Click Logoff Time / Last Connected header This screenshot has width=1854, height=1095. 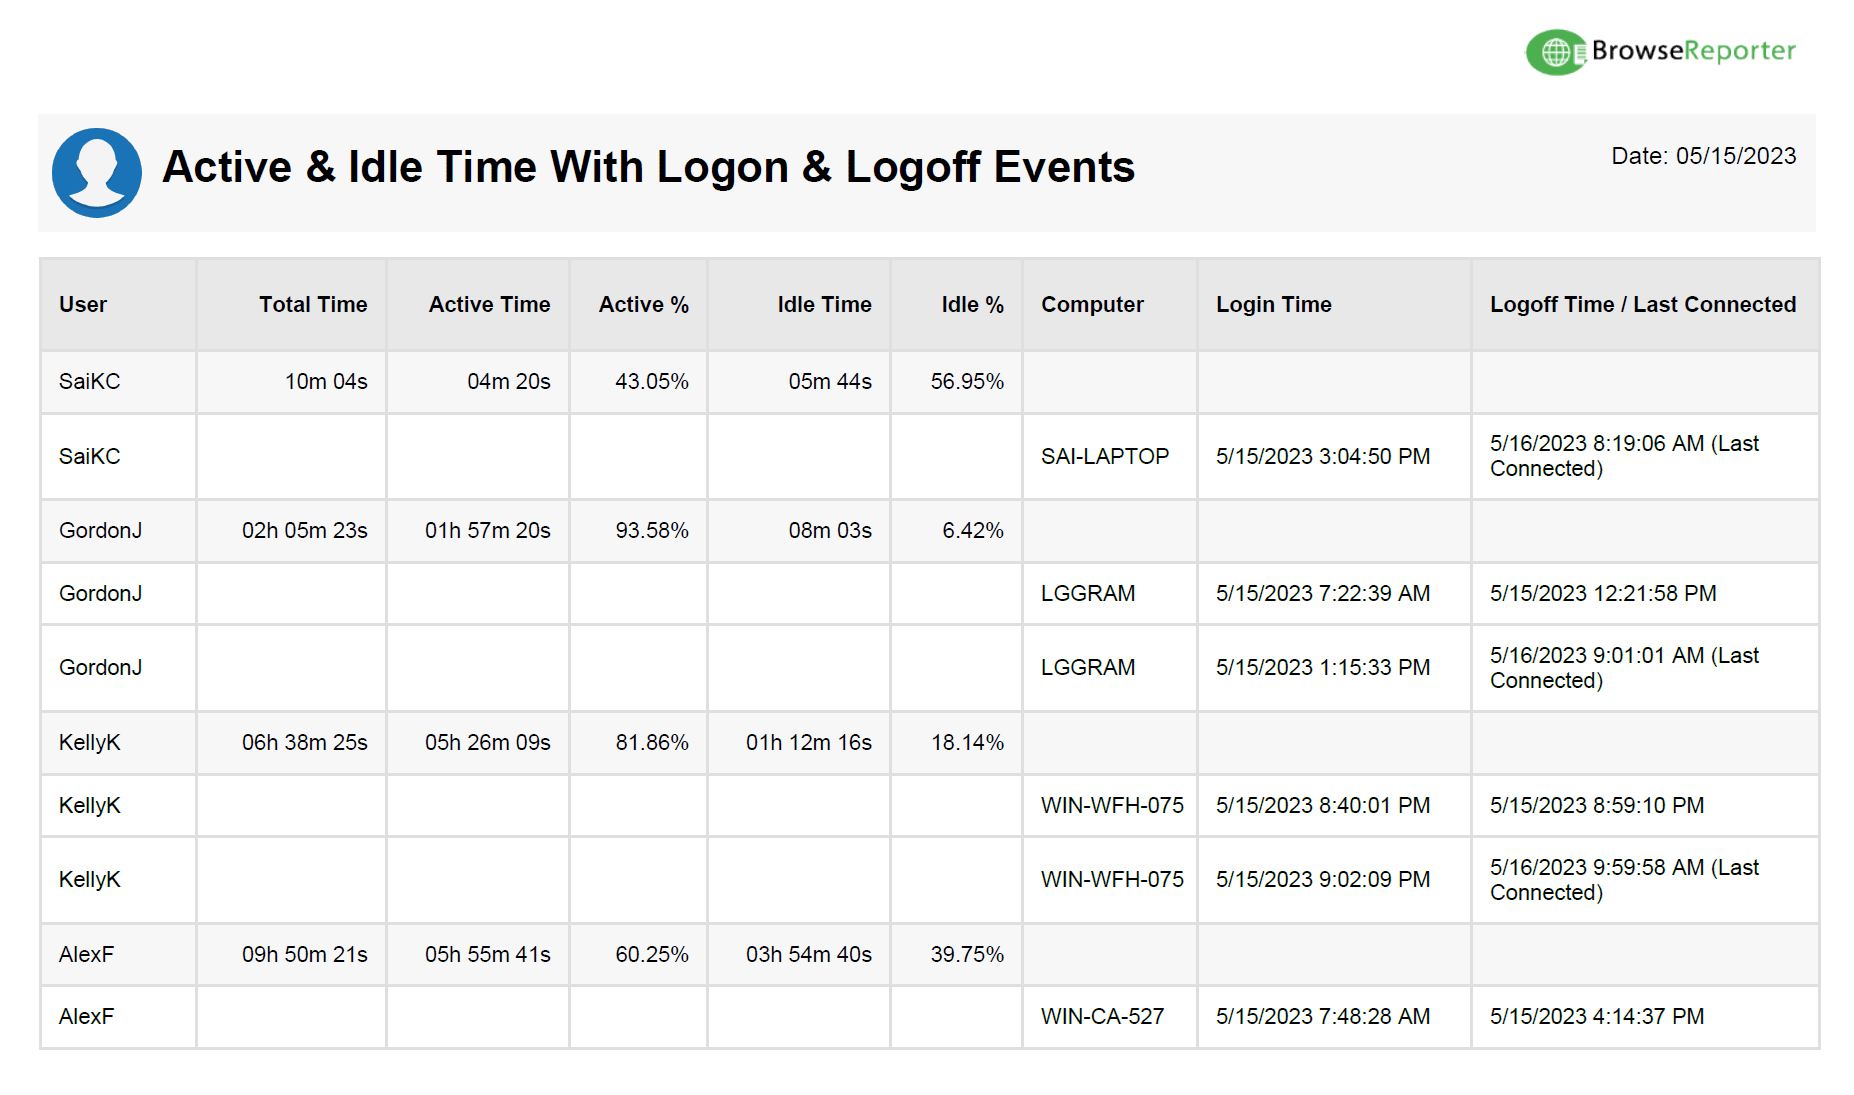click(1643, 304)
